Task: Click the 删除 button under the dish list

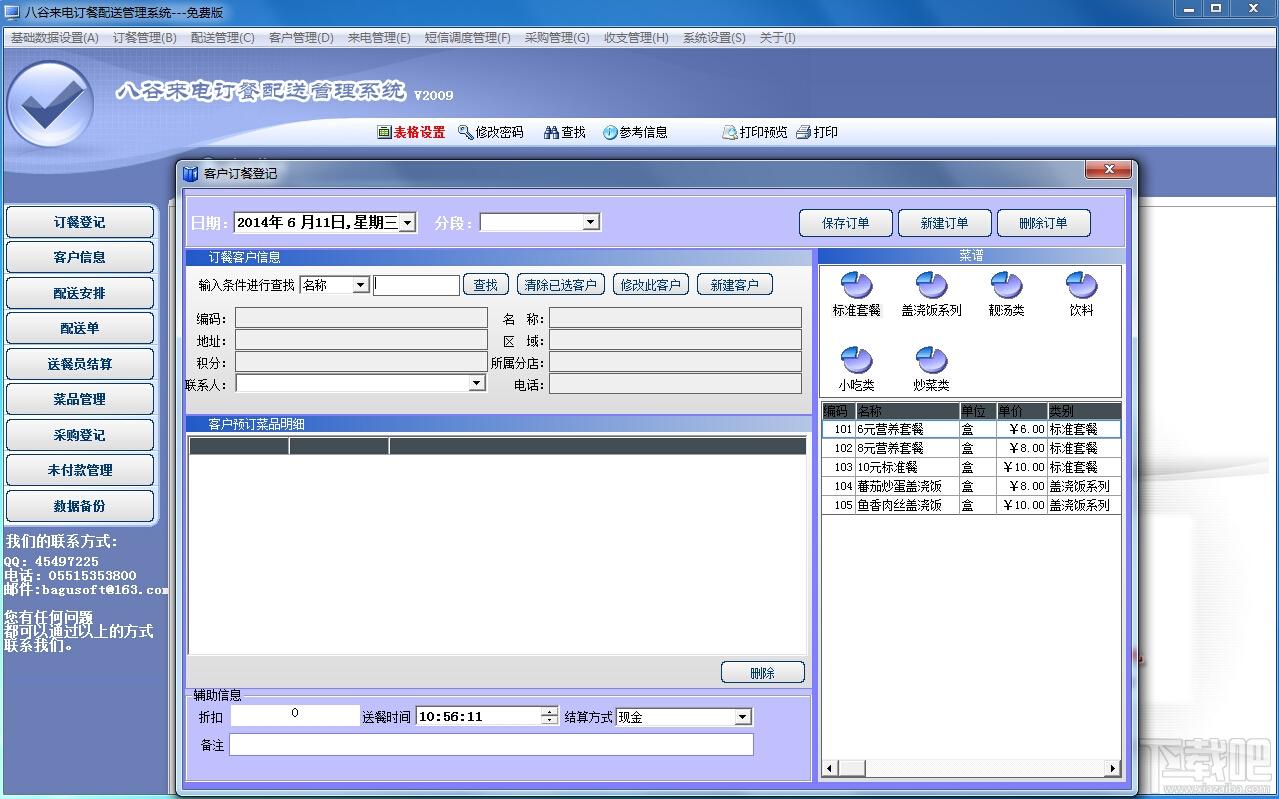Action: click(x=763, y=673)
